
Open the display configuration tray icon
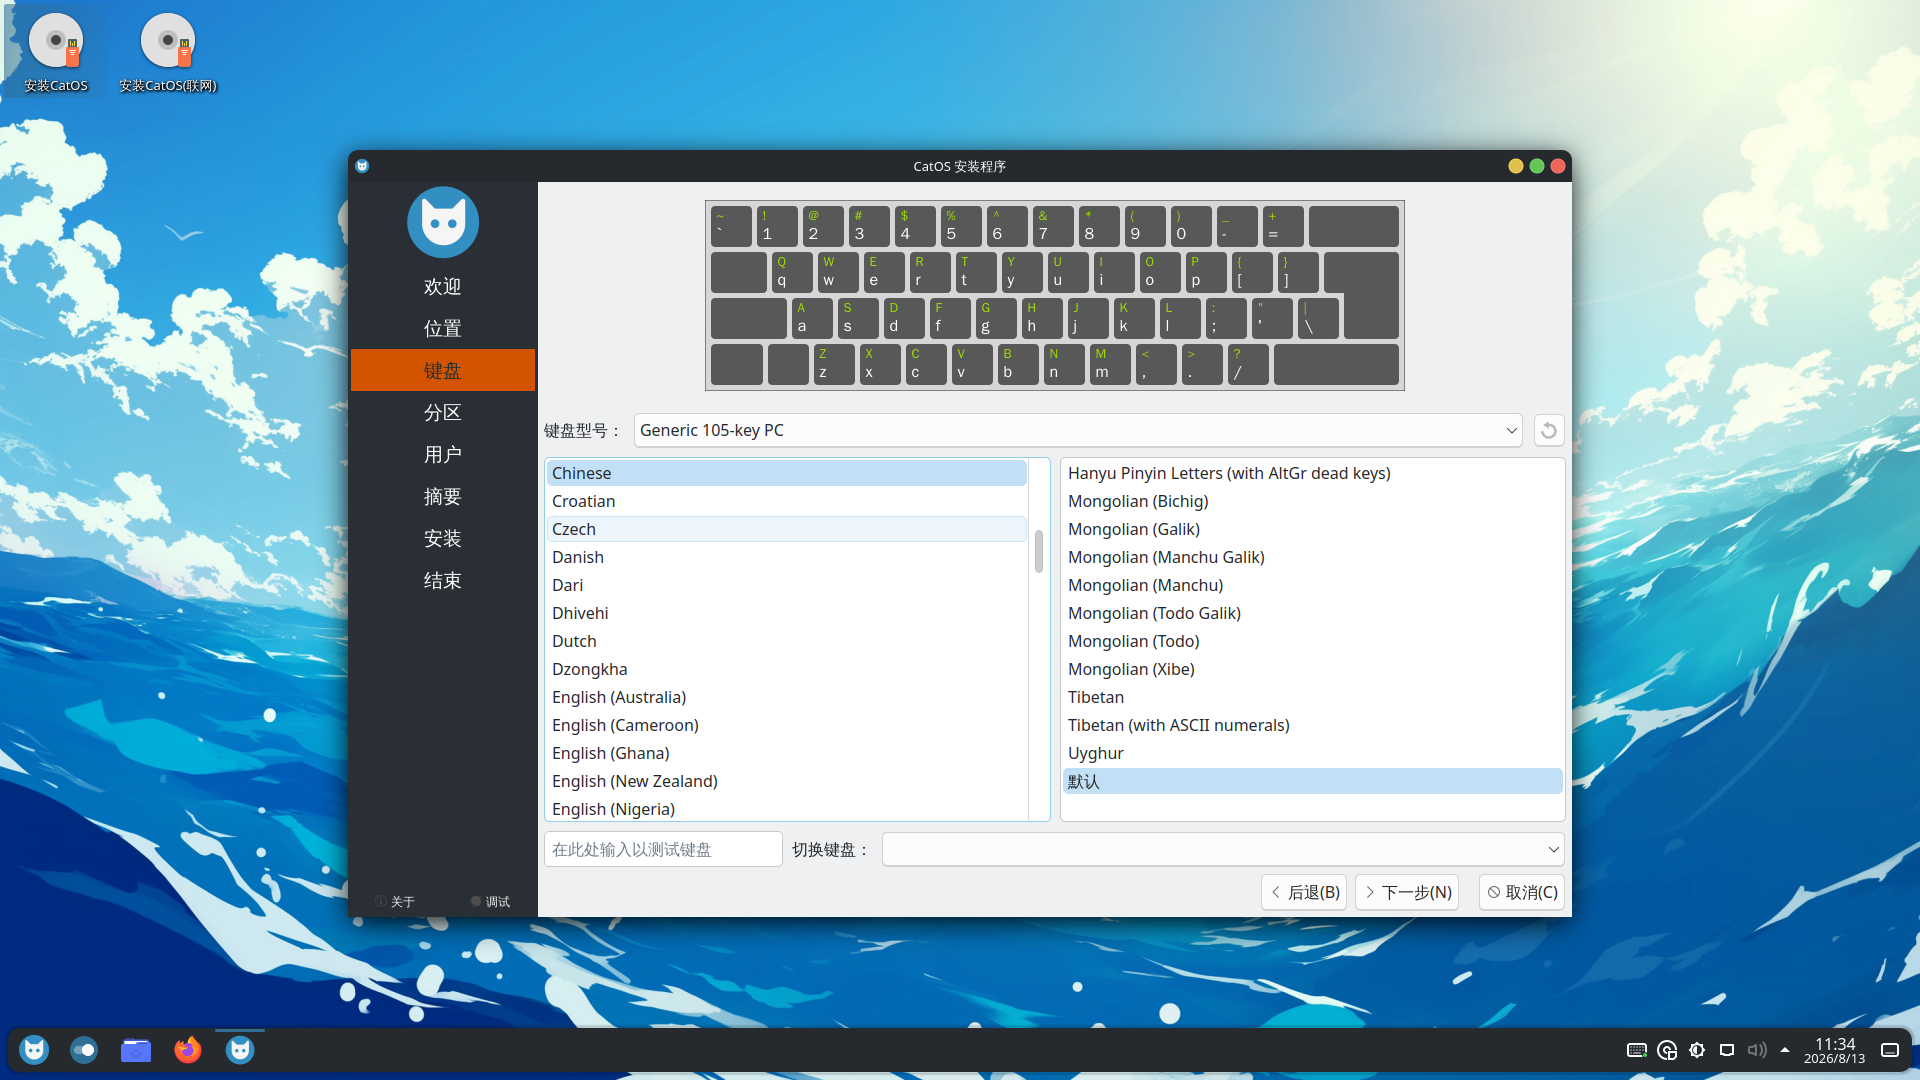click(x=1727, y=1050)
